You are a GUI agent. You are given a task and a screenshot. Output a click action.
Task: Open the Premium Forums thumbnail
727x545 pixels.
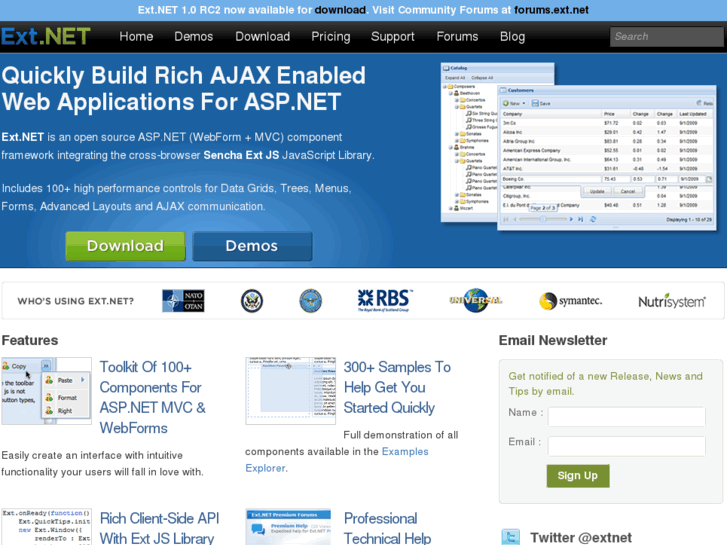tap(288, 527)
